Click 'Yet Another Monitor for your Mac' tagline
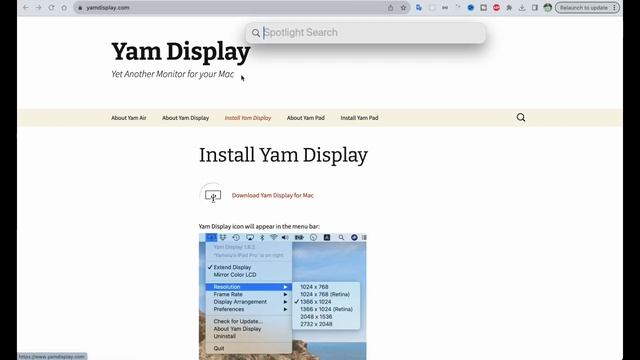640x360 pixels. tap(173, 74)
